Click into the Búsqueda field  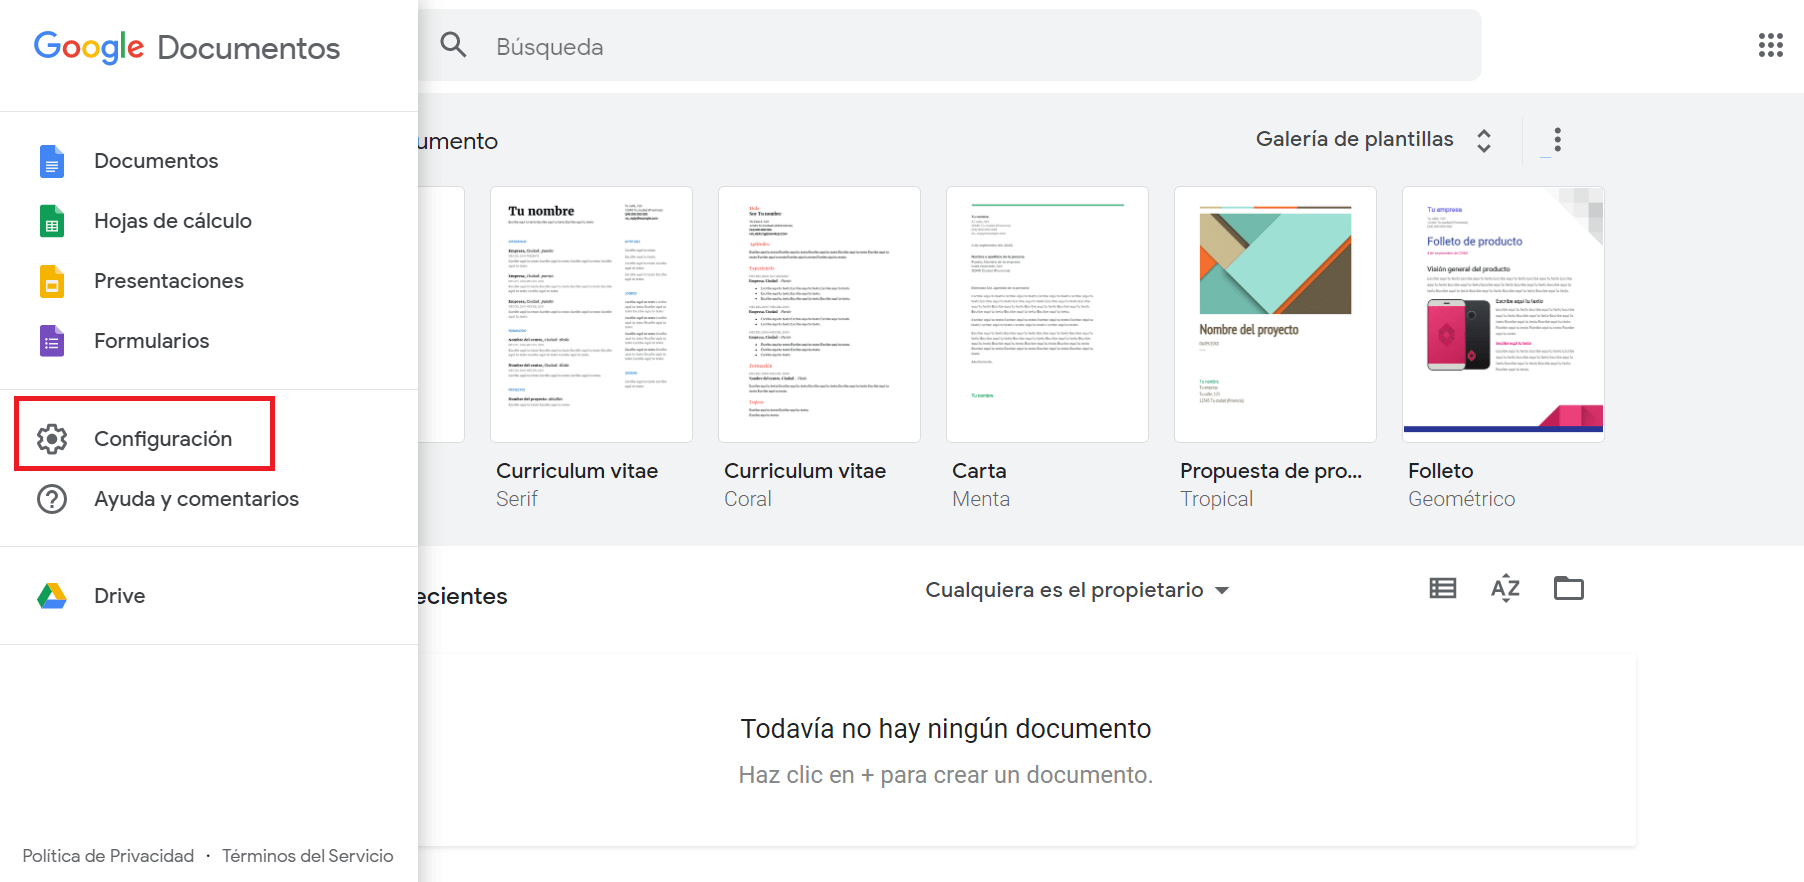pyautogui.click(x=950, y=46)
